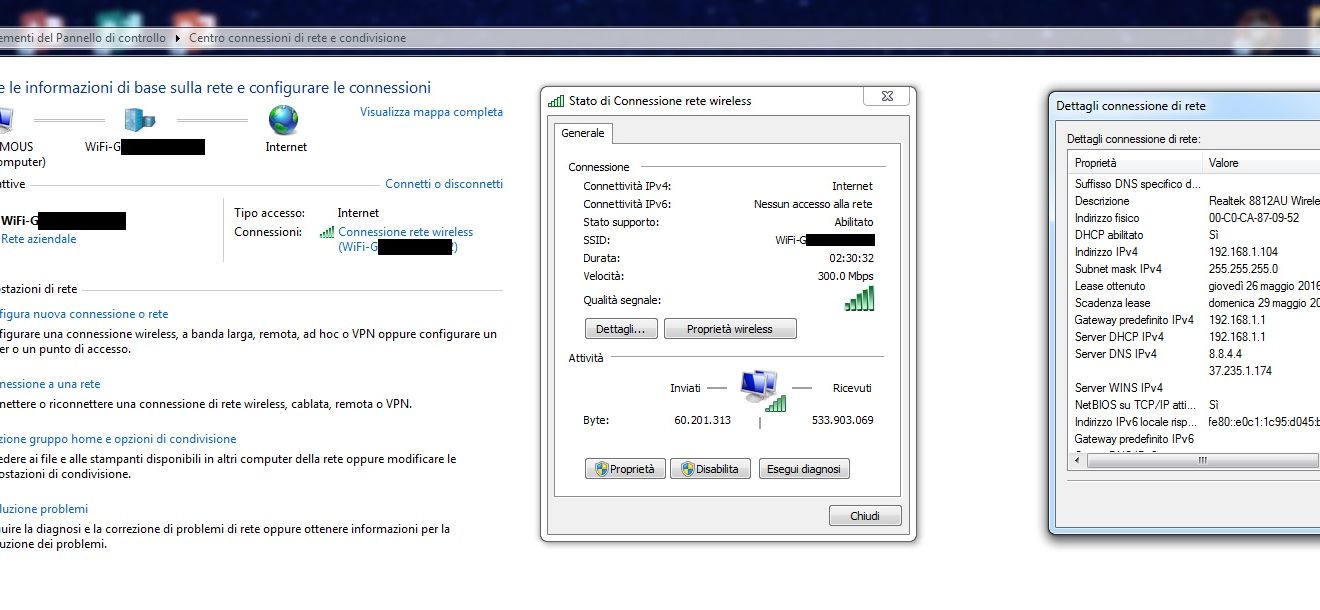
Task: Click DNS value 37.235.1.174
Action: point(1242,371)
